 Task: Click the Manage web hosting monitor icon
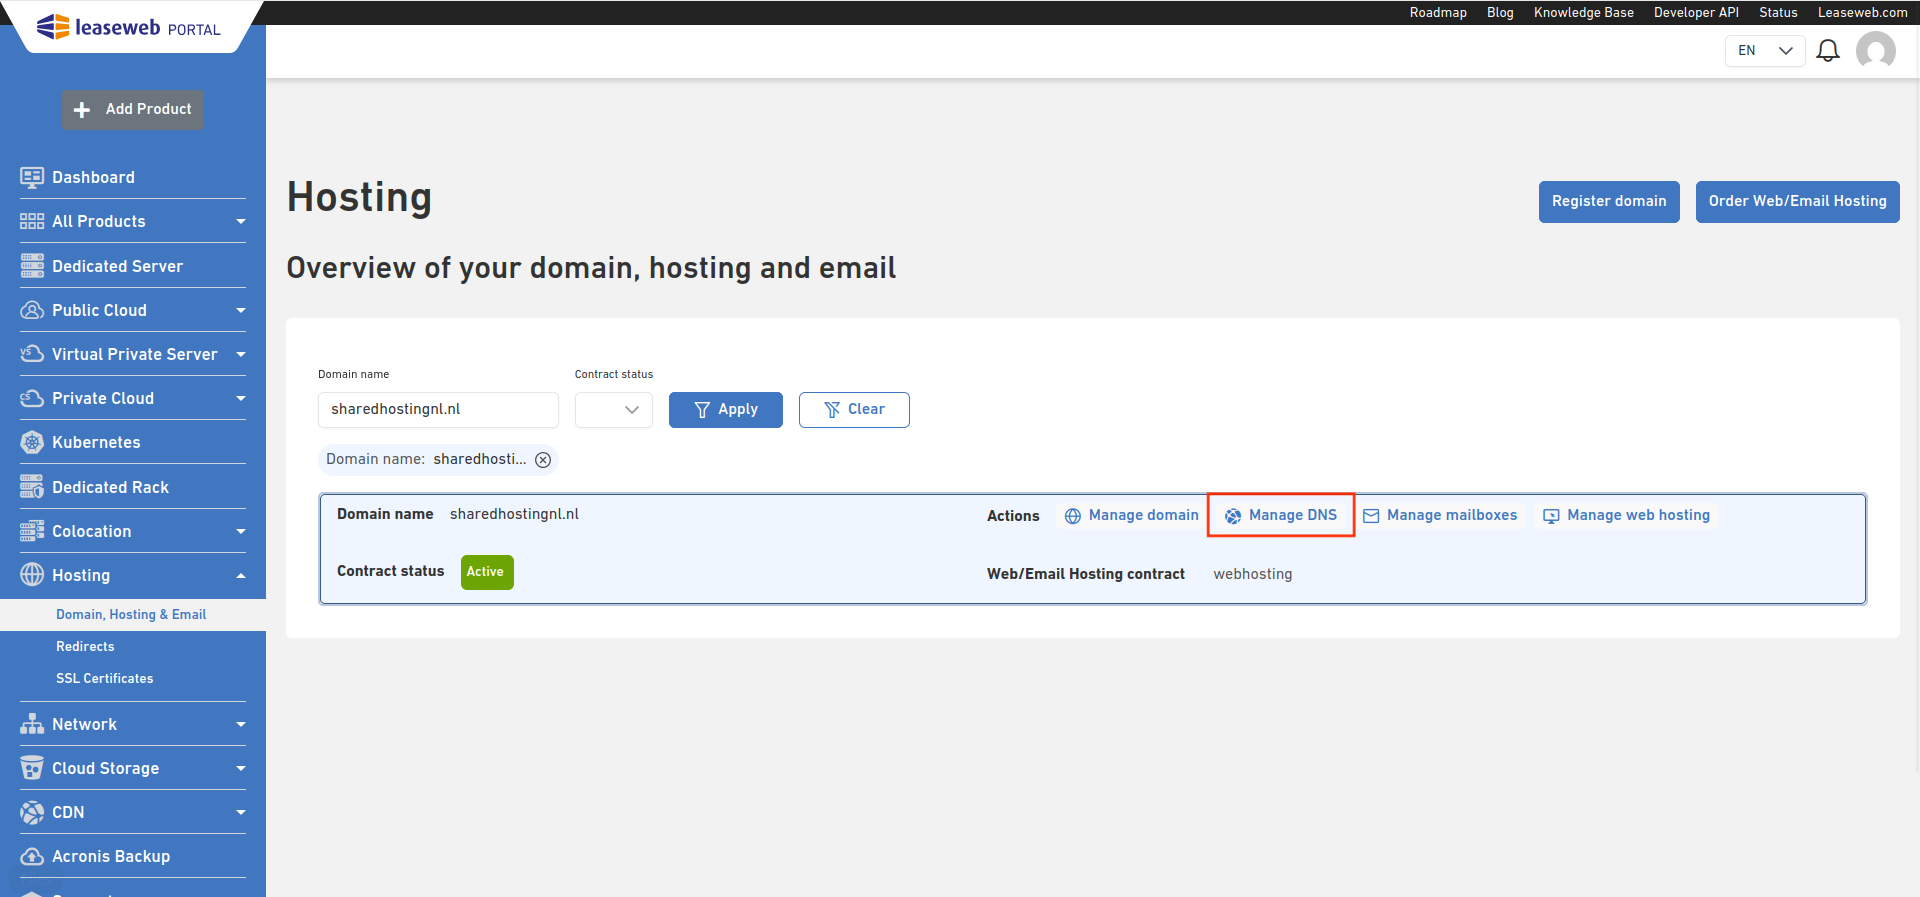pyautogui.click(x=1551, y=516)
